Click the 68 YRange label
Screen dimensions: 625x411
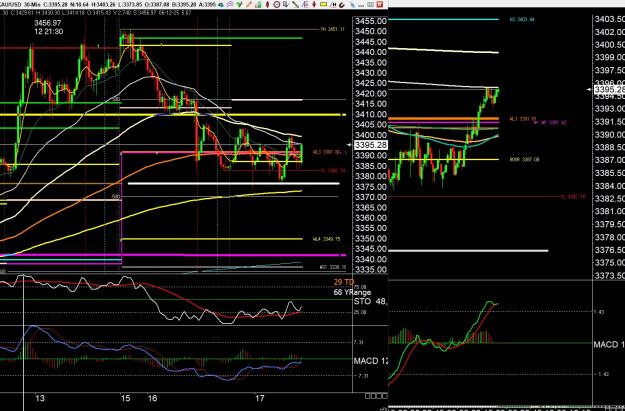point(352,293)
